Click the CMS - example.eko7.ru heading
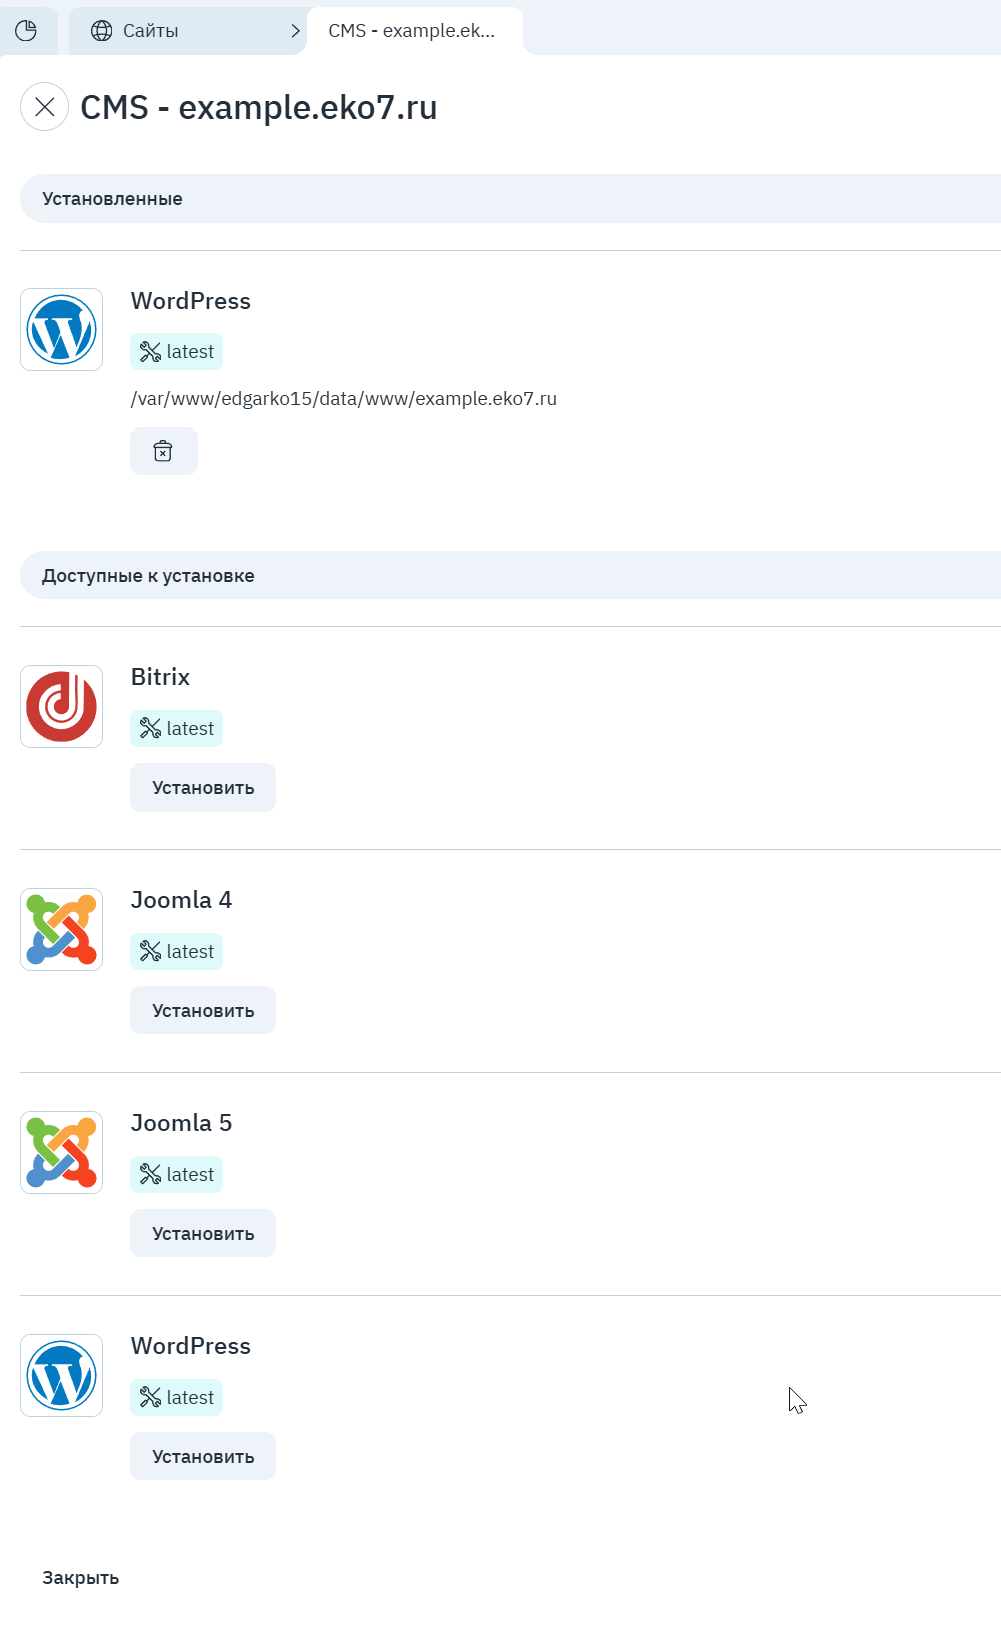1001x1637 pixels. pyautogui.click(x=259, y=107)
